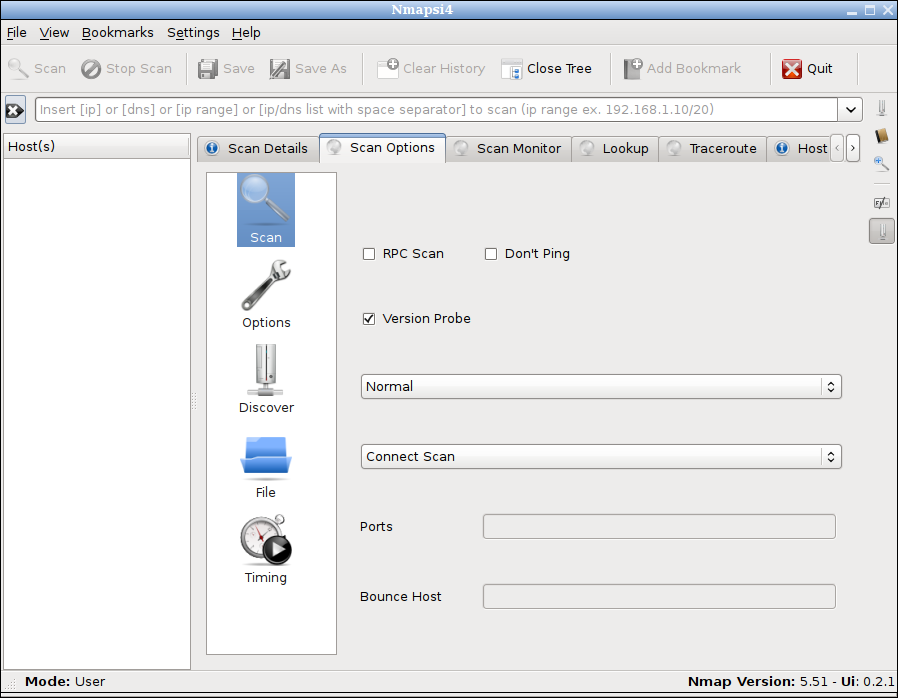The width and height of the screenshot is (898, 698).
Task: Select the Options wrench icon
Action: click(x=266, y=294)
